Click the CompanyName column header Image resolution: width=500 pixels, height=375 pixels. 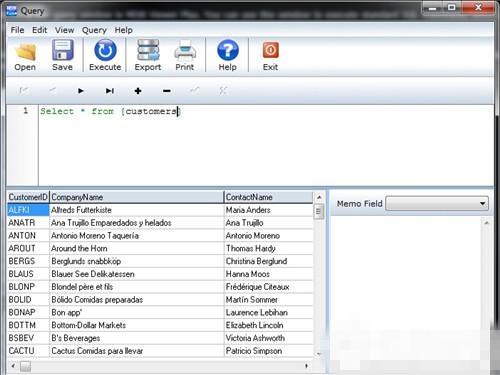[x=137, y=197]
